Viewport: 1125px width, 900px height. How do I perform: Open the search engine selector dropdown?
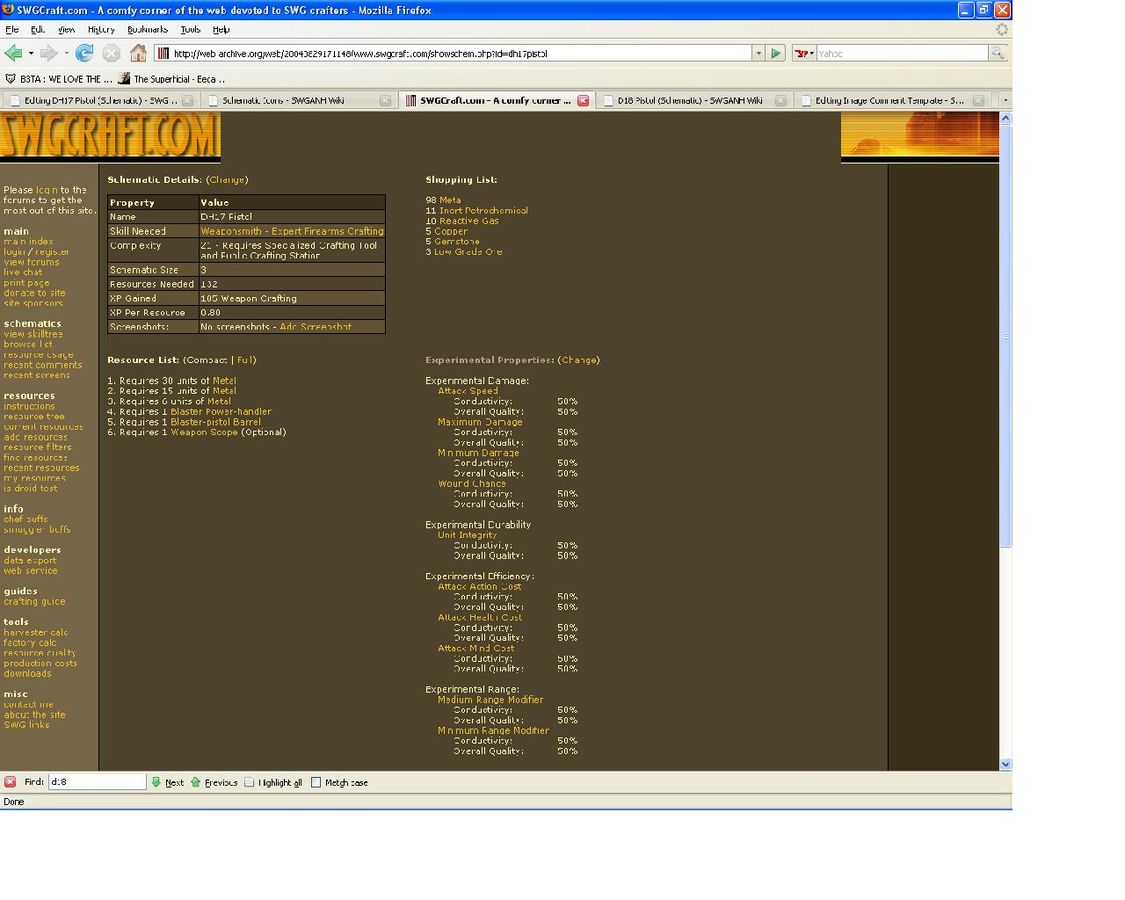point(804,53)
